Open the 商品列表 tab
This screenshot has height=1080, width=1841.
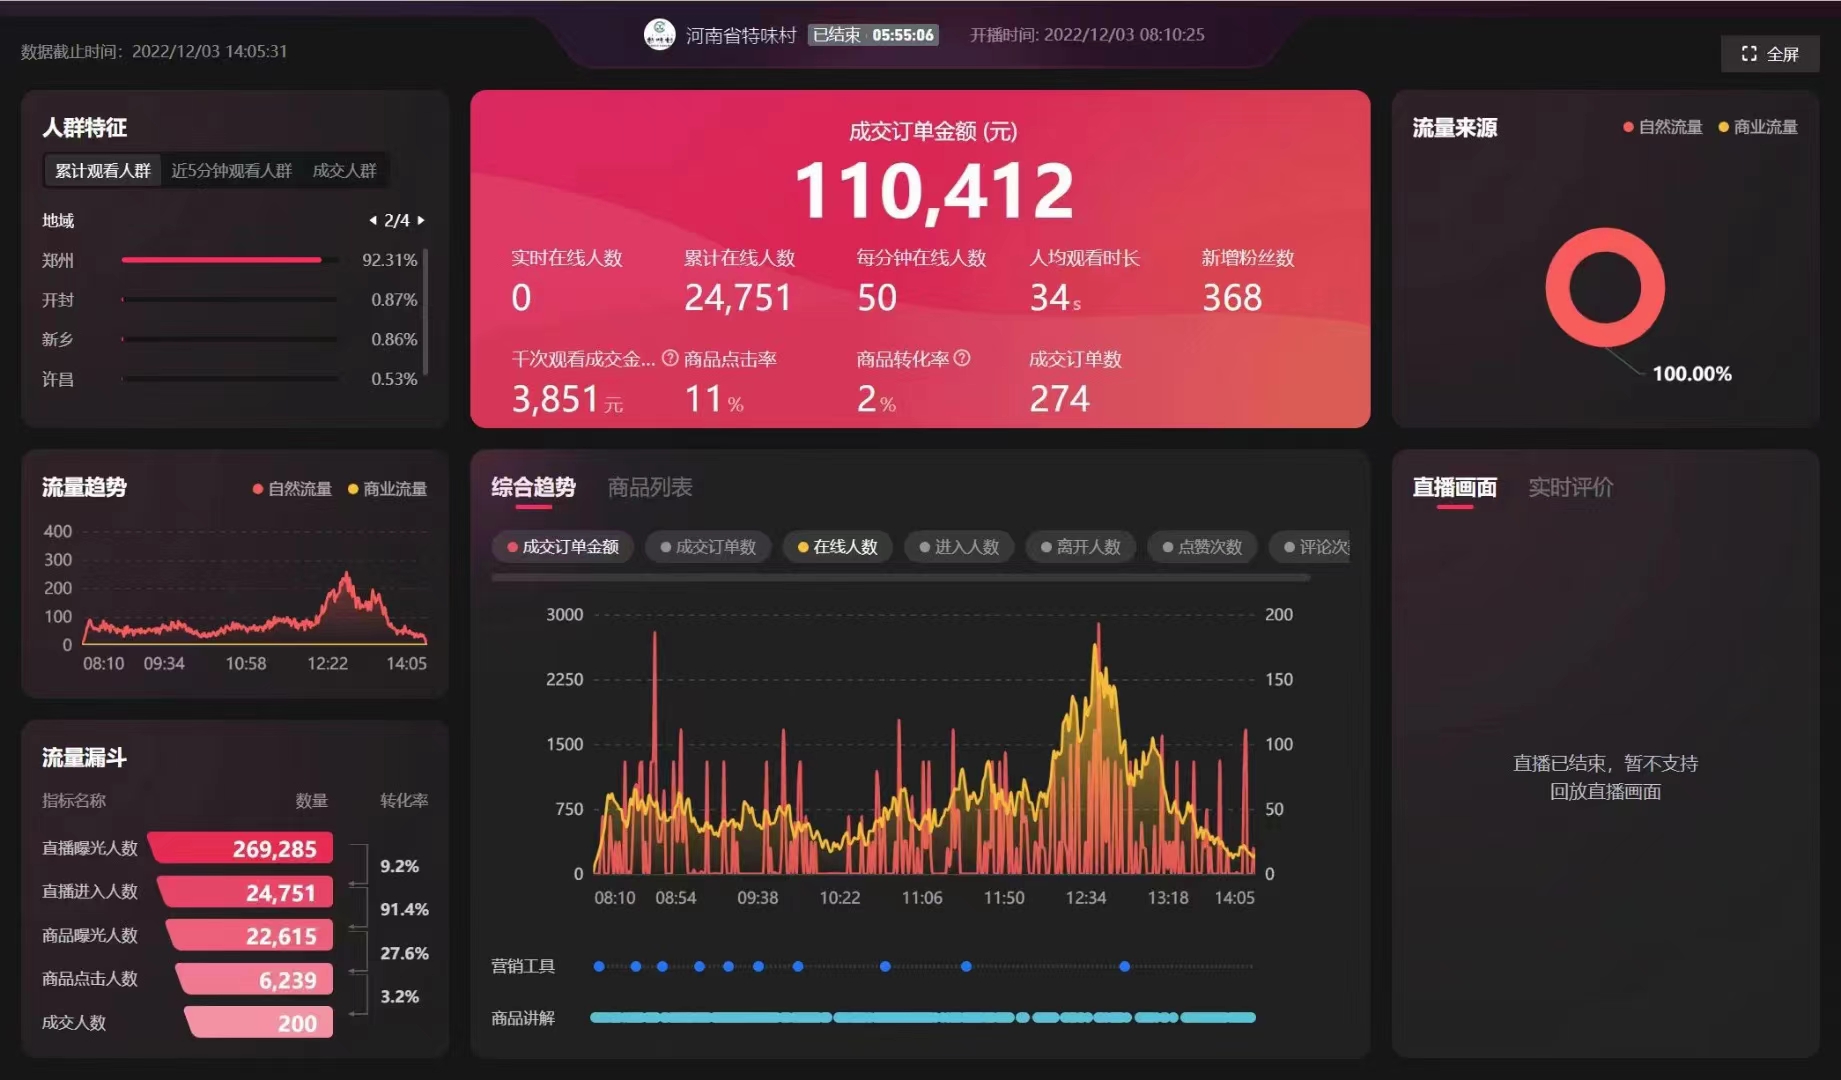[650, 487]
